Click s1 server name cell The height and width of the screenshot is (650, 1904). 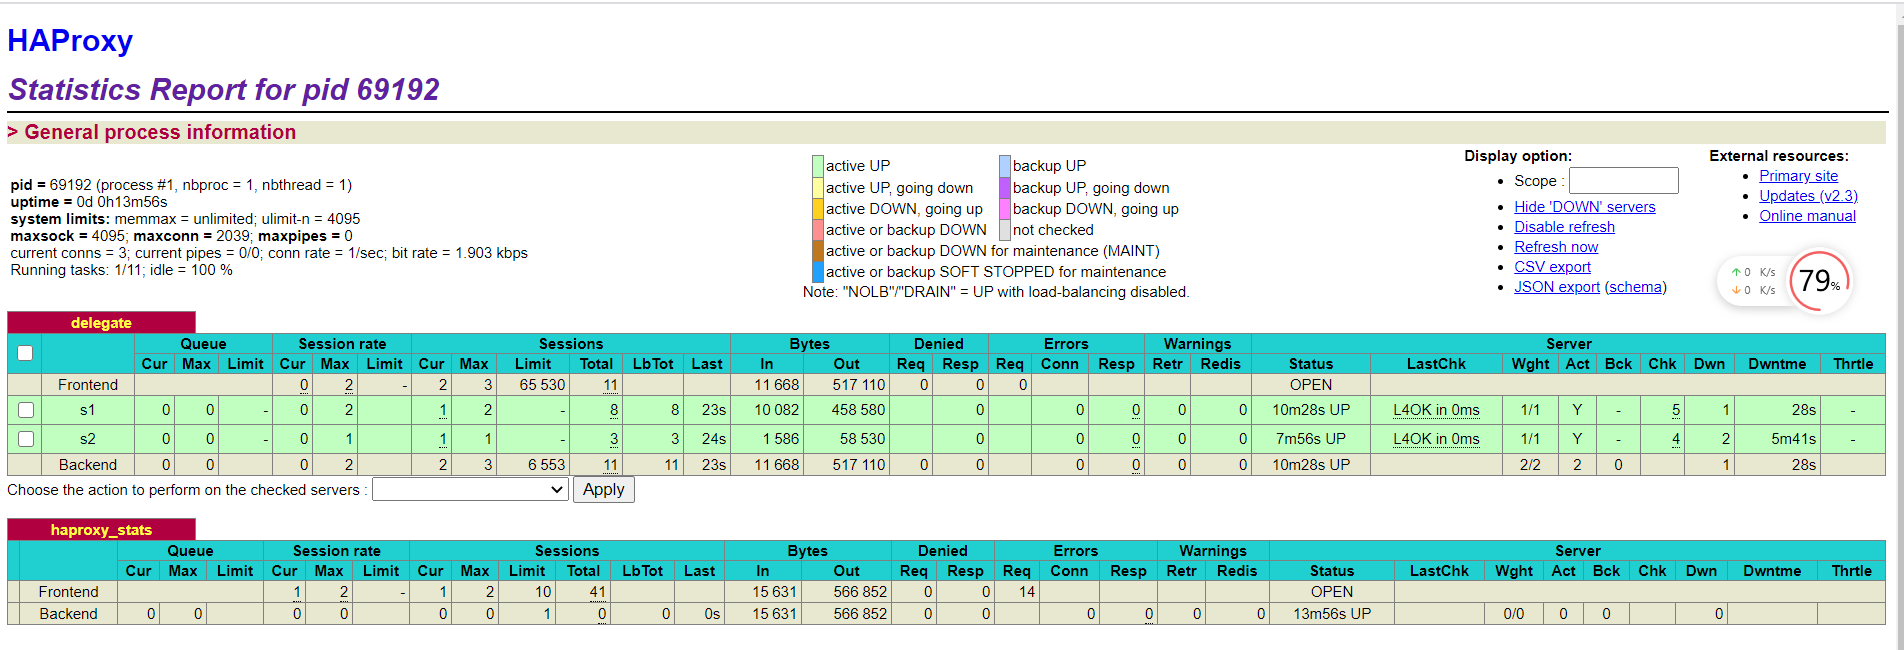[x=88, y=410]
